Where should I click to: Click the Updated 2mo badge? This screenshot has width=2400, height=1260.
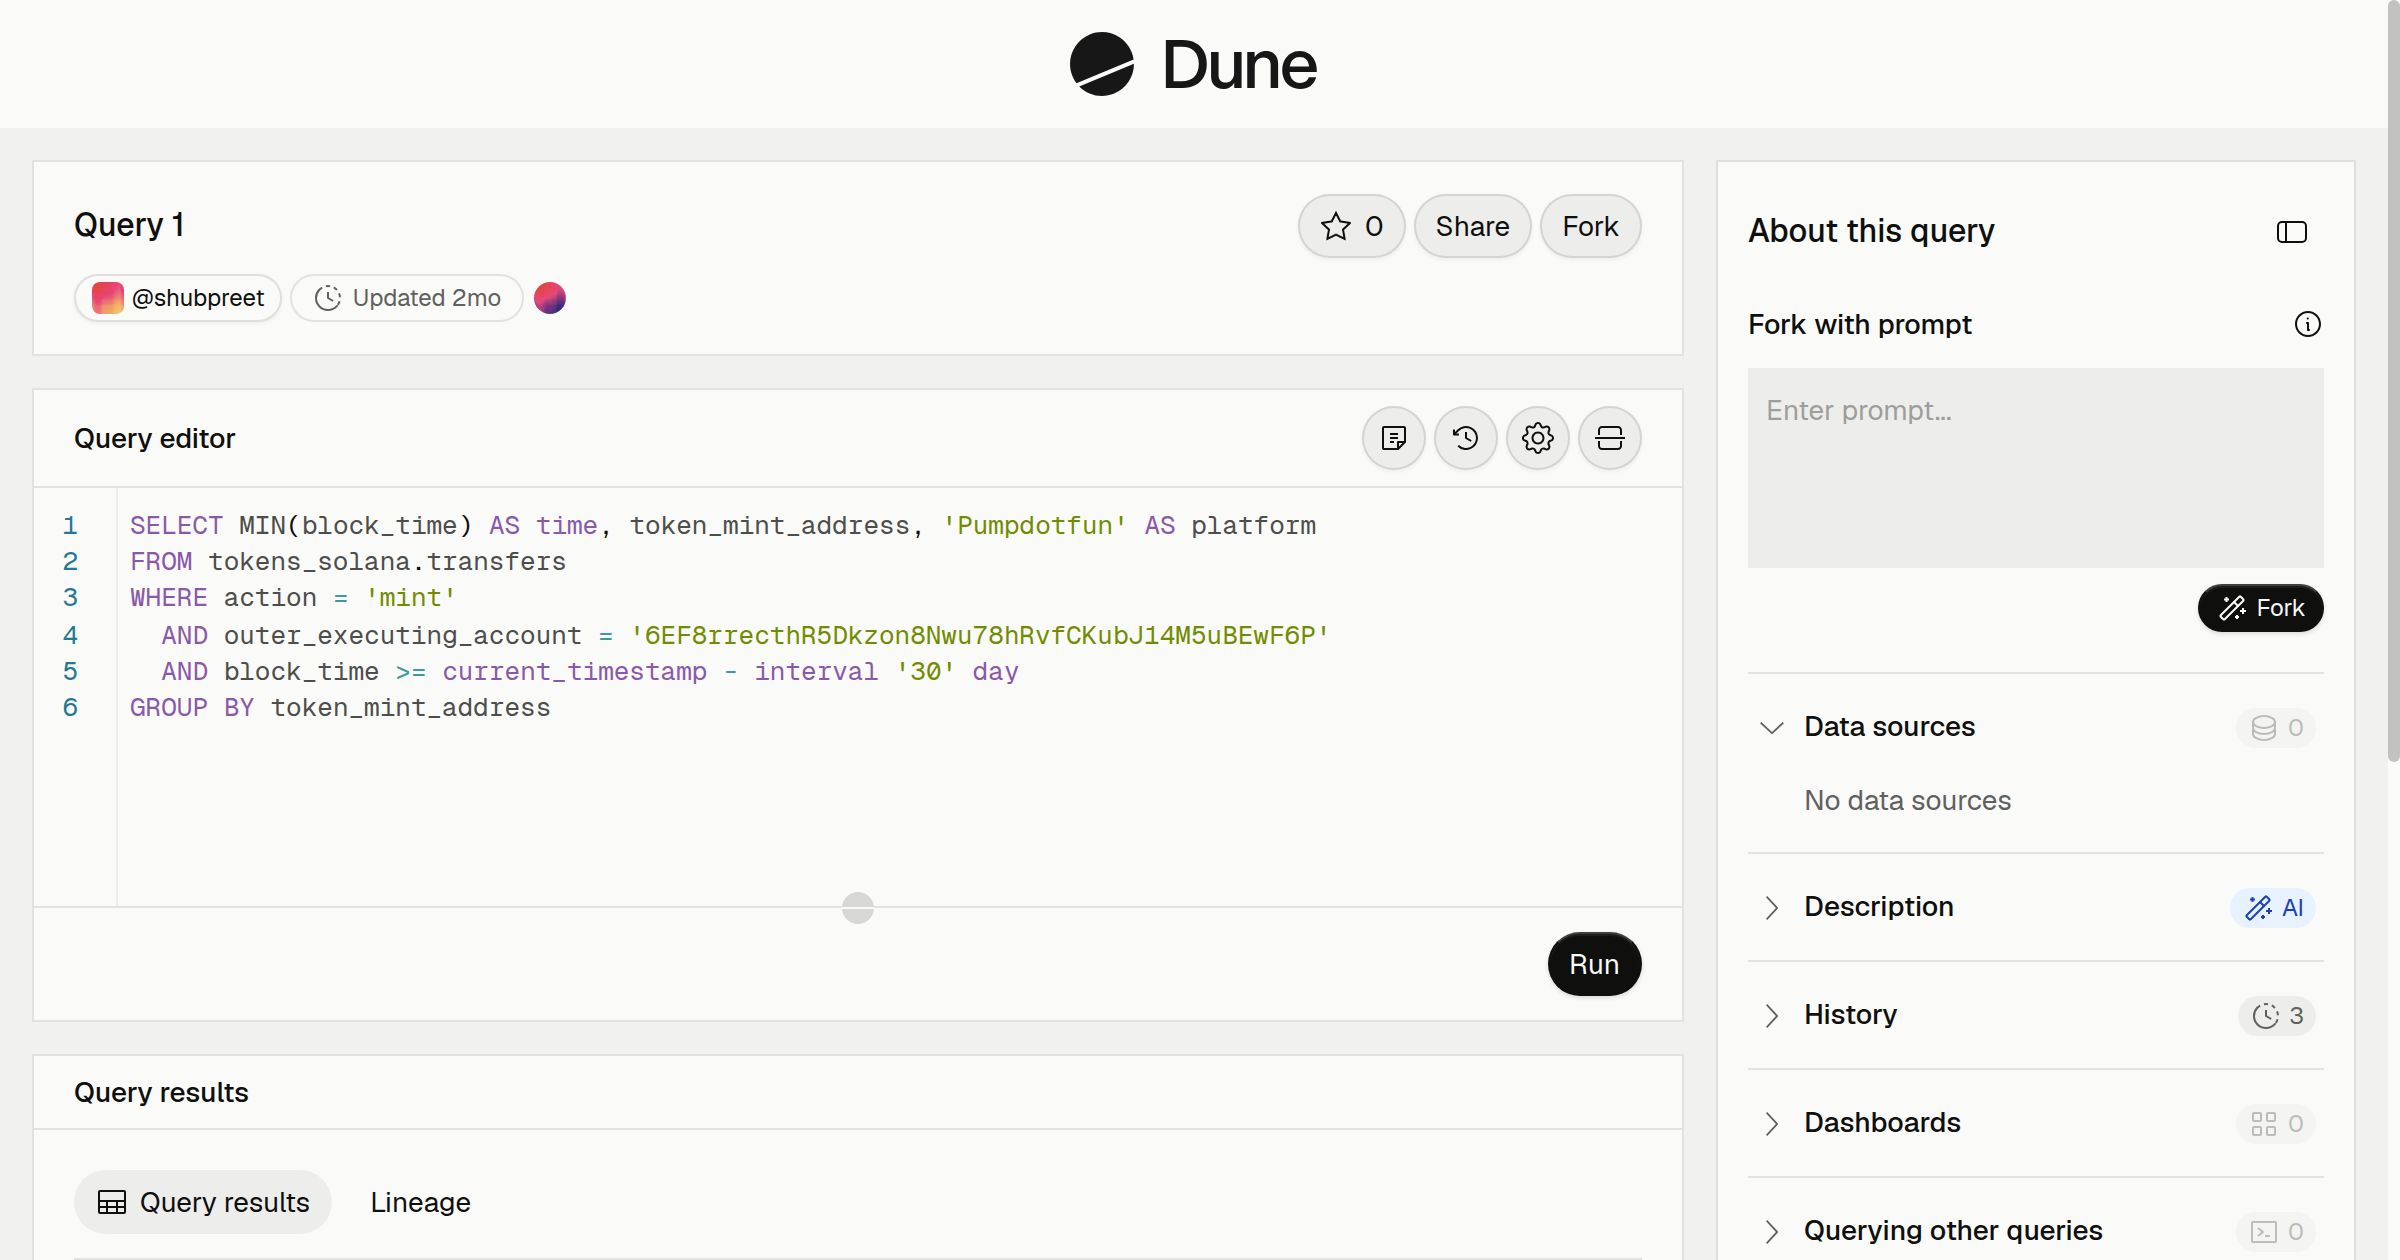click(x=407, y=298)
